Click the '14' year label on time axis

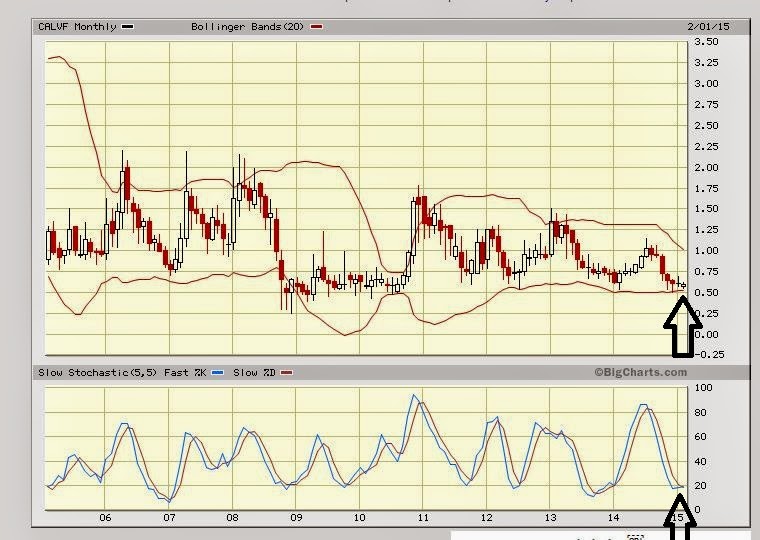point(614,518)
